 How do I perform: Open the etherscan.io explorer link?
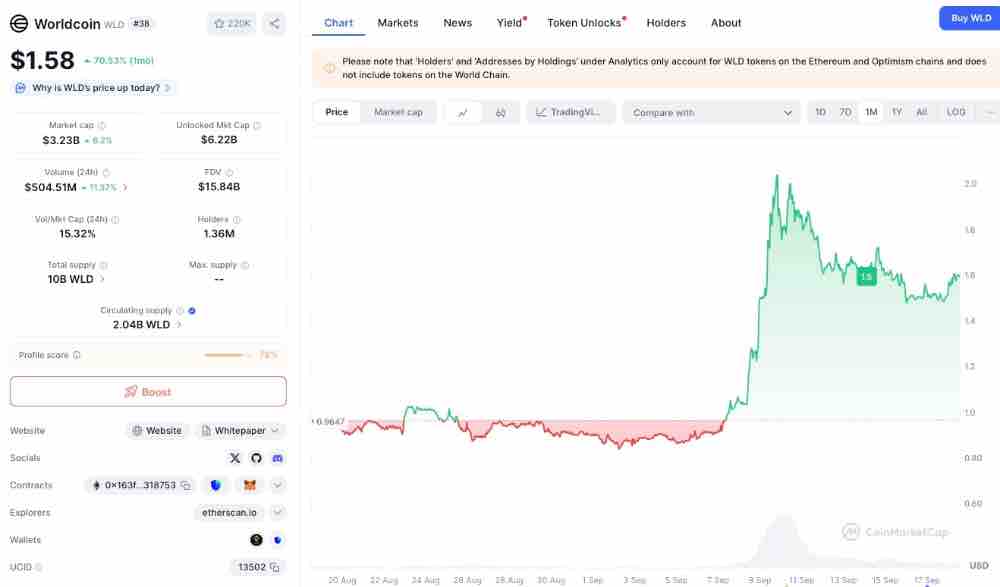[x=229, y=512]
